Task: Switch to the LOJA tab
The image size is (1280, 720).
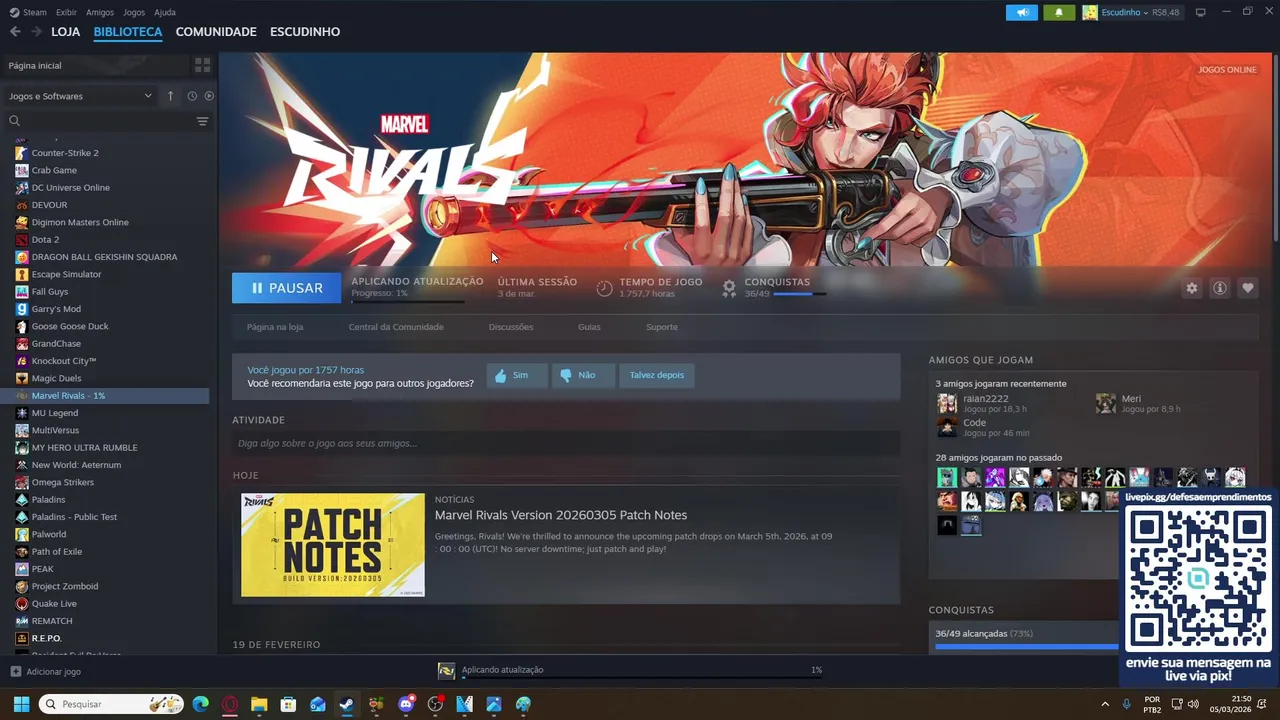Action: (65, 32)
